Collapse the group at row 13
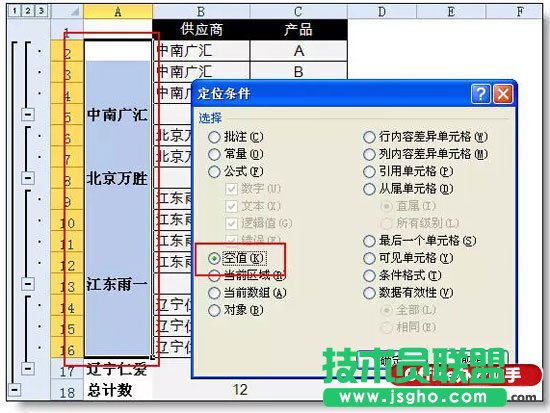The height and width of the screenshot is (413, 550). (28, 284)
